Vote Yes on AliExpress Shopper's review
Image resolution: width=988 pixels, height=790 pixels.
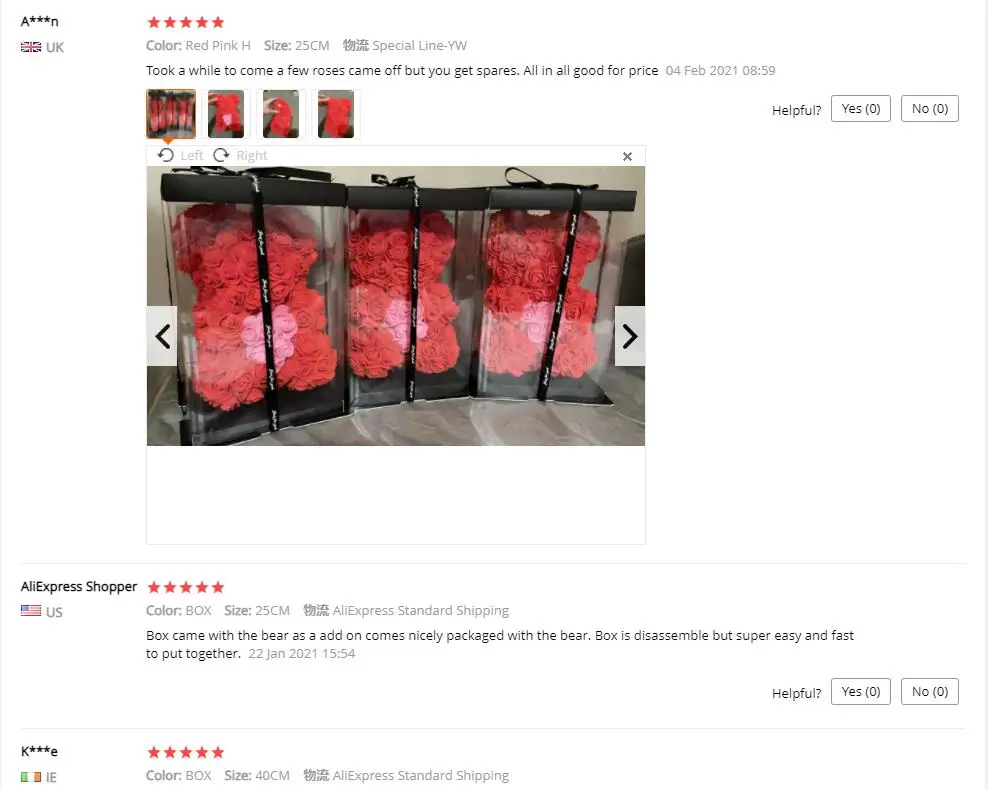pyautogui.click(x=861, y=691)
